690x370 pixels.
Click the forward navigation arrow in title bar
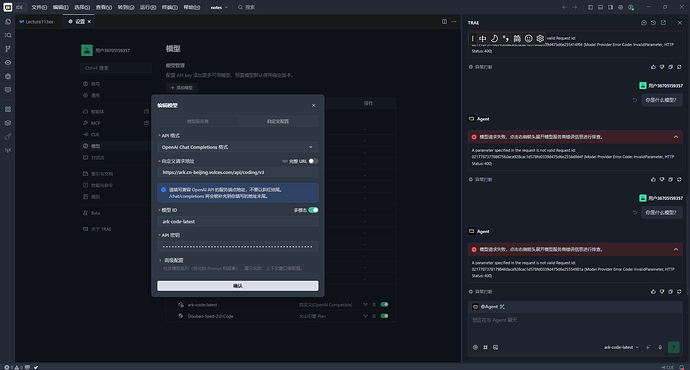click(x=574, y=7)
